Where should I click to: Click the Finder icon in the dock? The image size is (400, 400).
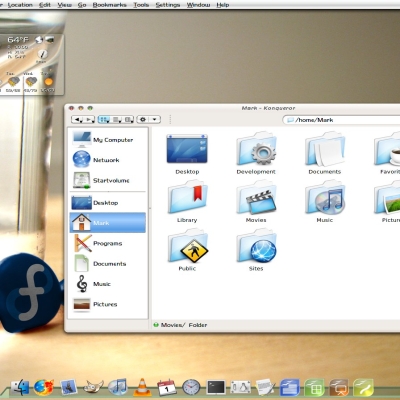point(20,388)
